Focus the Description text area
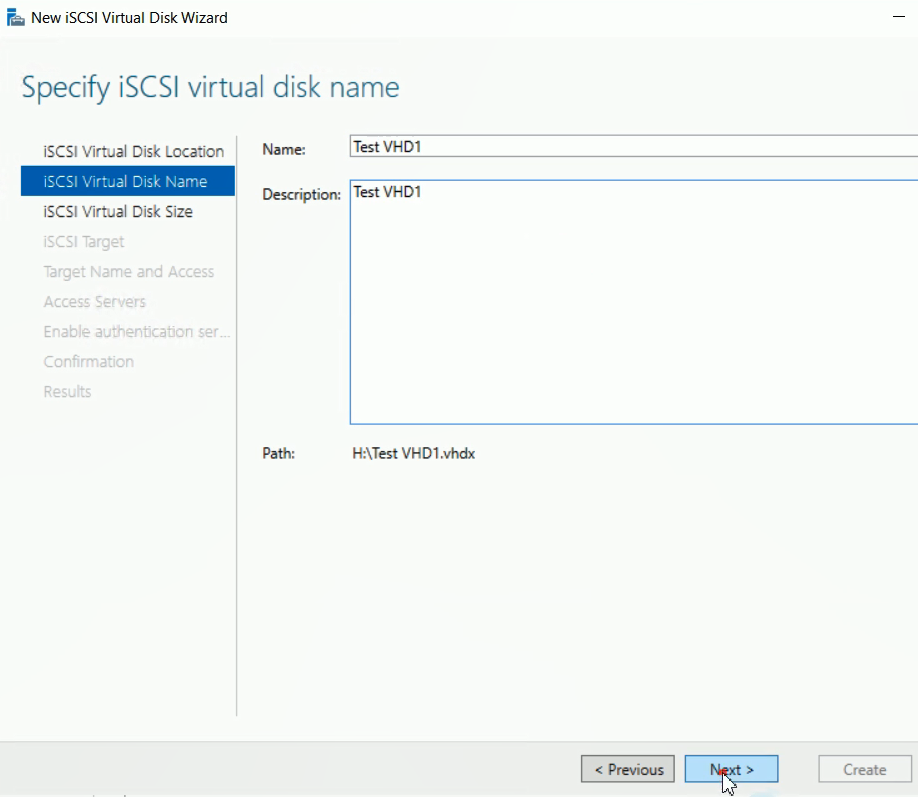 [632, 302]
